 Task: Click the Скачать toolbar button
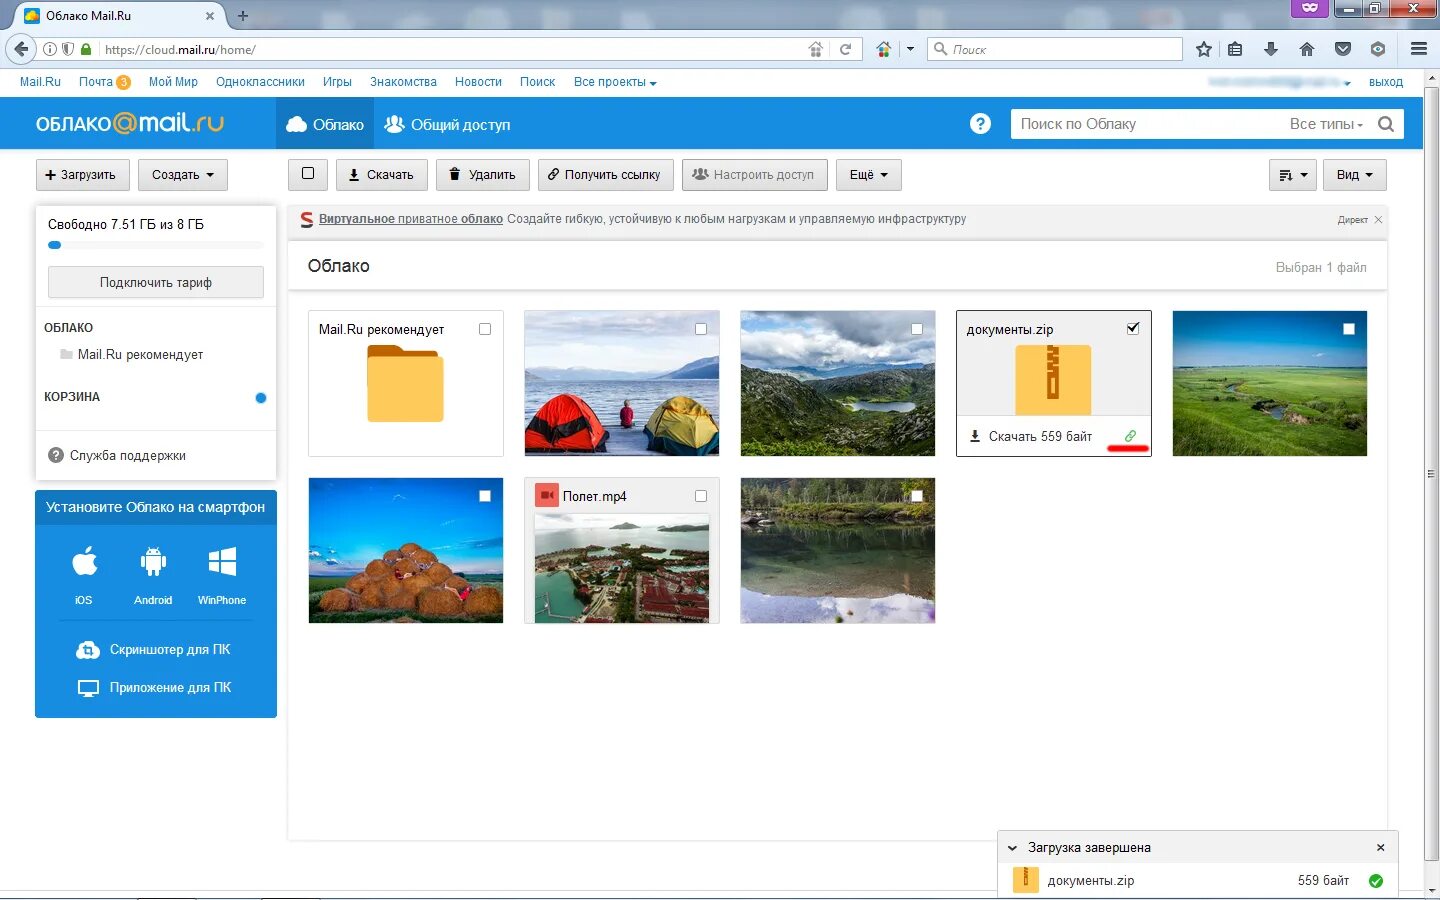[x=382, y=175]
